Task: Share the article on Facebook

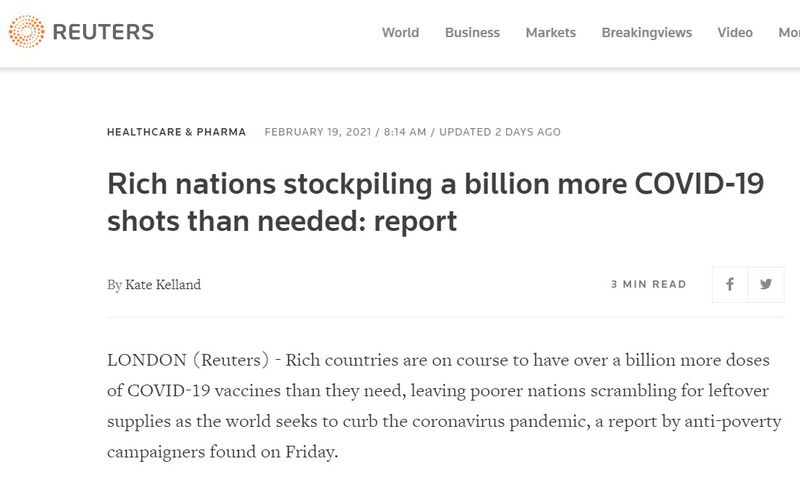Action: point(730,284)
